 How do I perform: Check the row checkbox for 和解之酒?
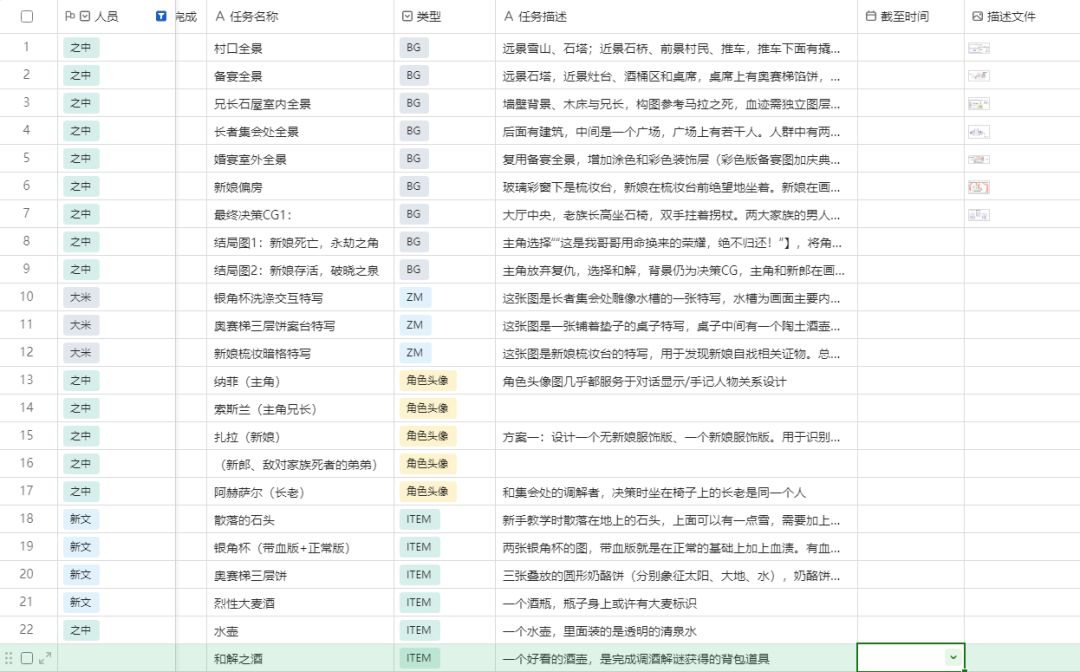click(27, 658)
